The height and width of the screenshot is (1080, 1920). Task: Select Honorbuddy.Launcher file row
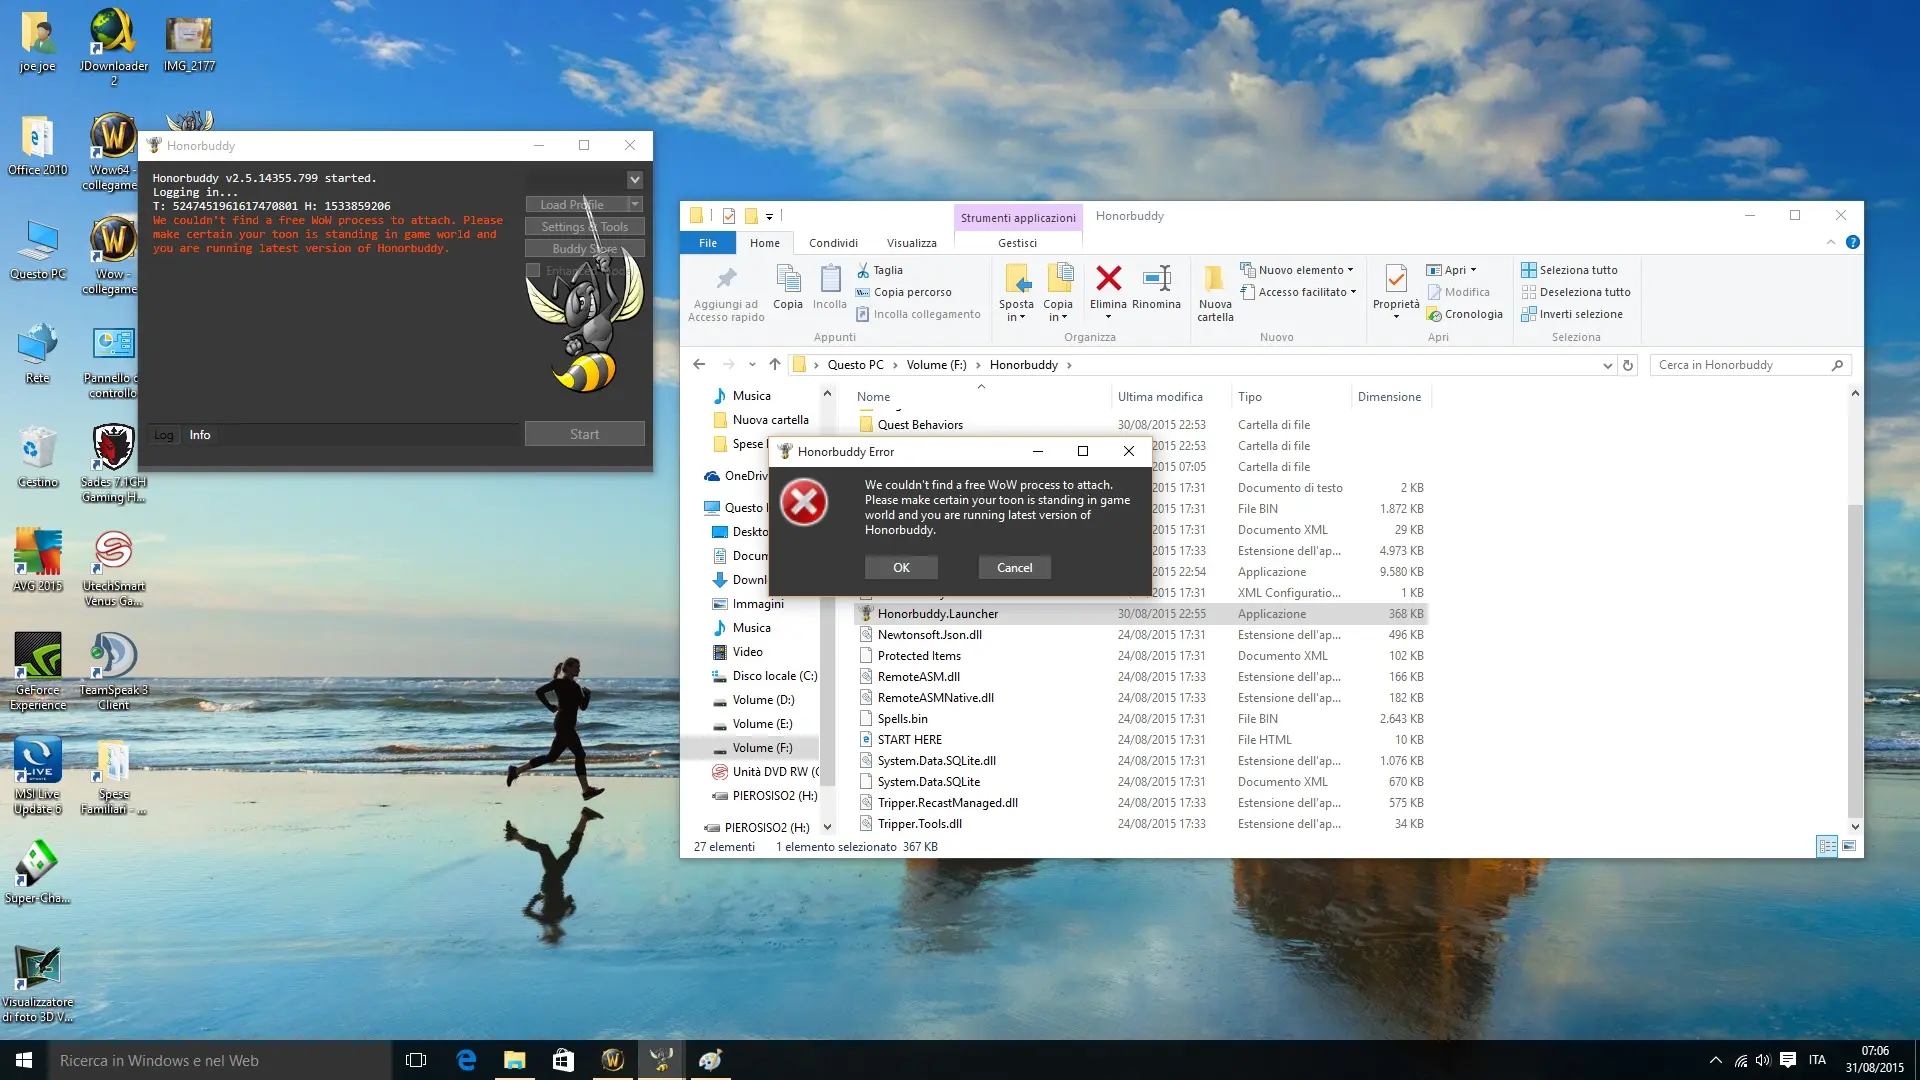click(1140, 614)
